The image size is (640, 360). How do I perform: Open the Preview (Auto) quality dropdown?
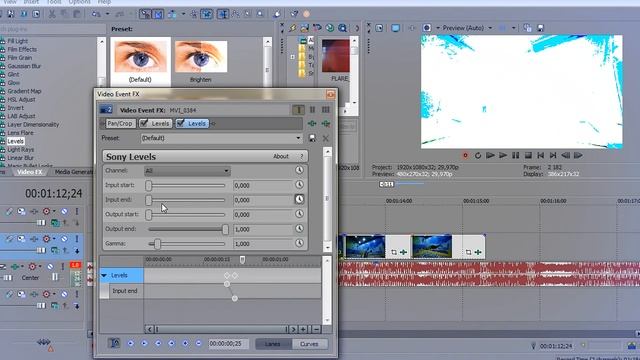[490, 28]
